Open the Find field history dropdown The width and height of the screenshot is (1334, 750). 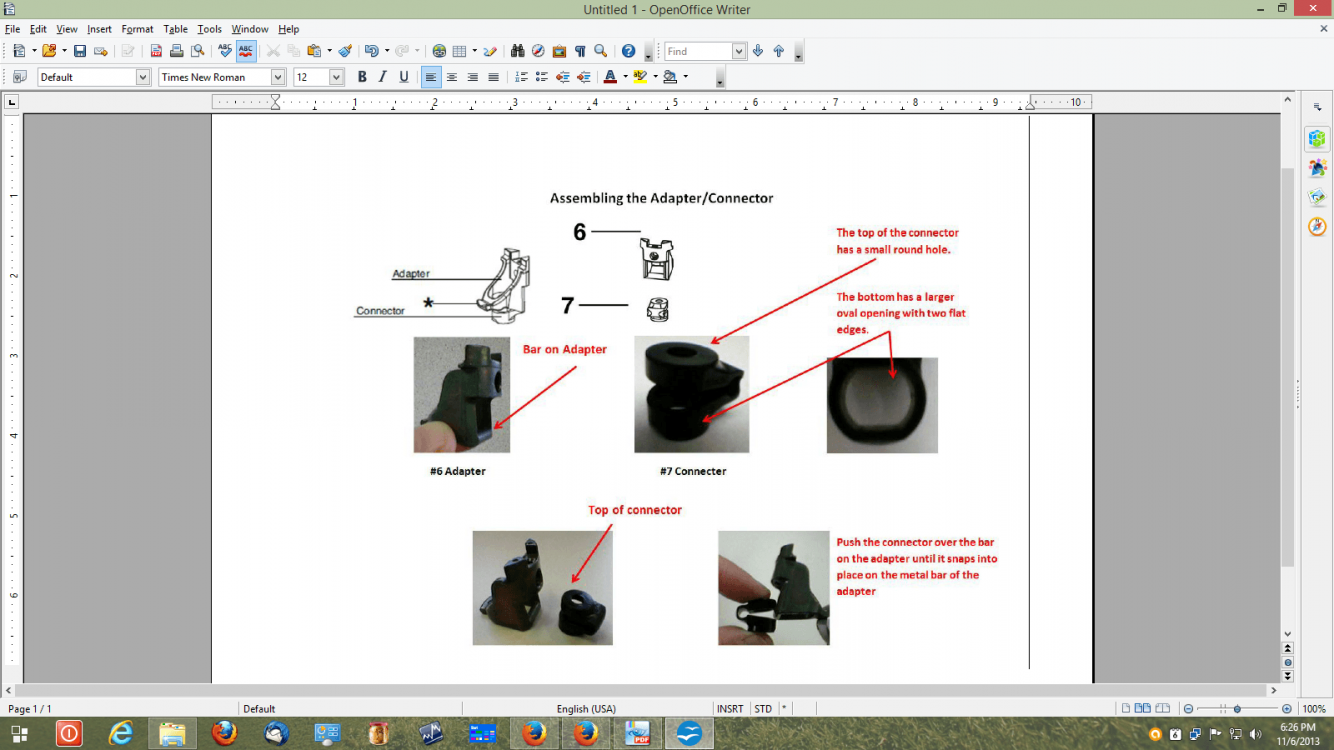pos(739,51)
